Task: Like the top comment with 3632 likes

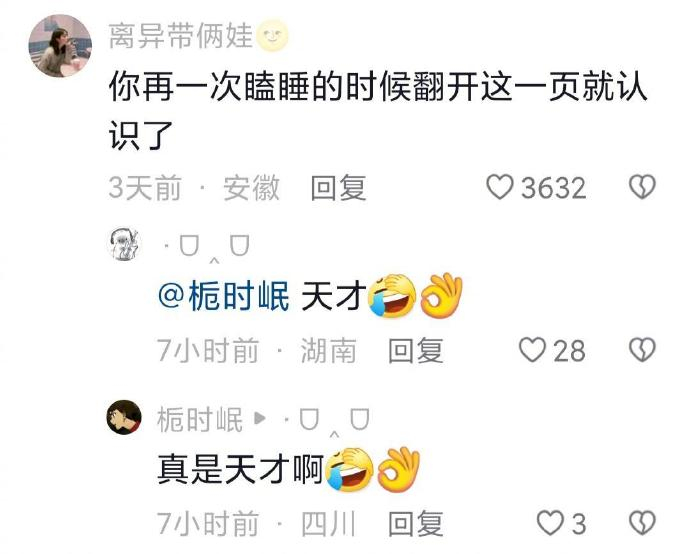Action: [500, 187]
